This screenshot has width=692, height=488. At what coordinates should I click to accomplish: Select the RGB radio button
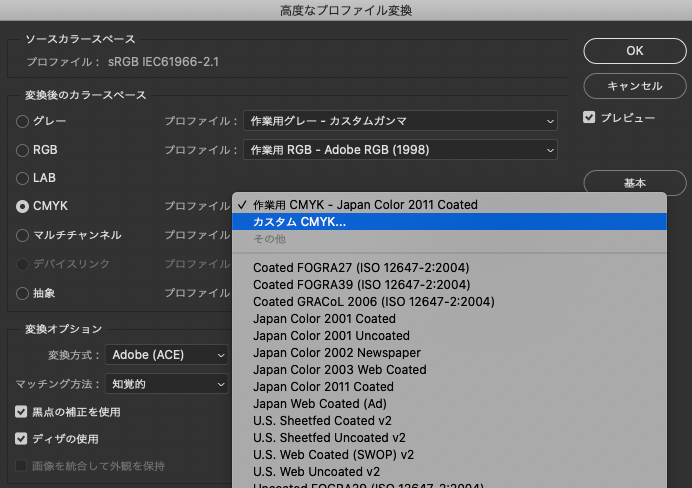click(23, 150)
